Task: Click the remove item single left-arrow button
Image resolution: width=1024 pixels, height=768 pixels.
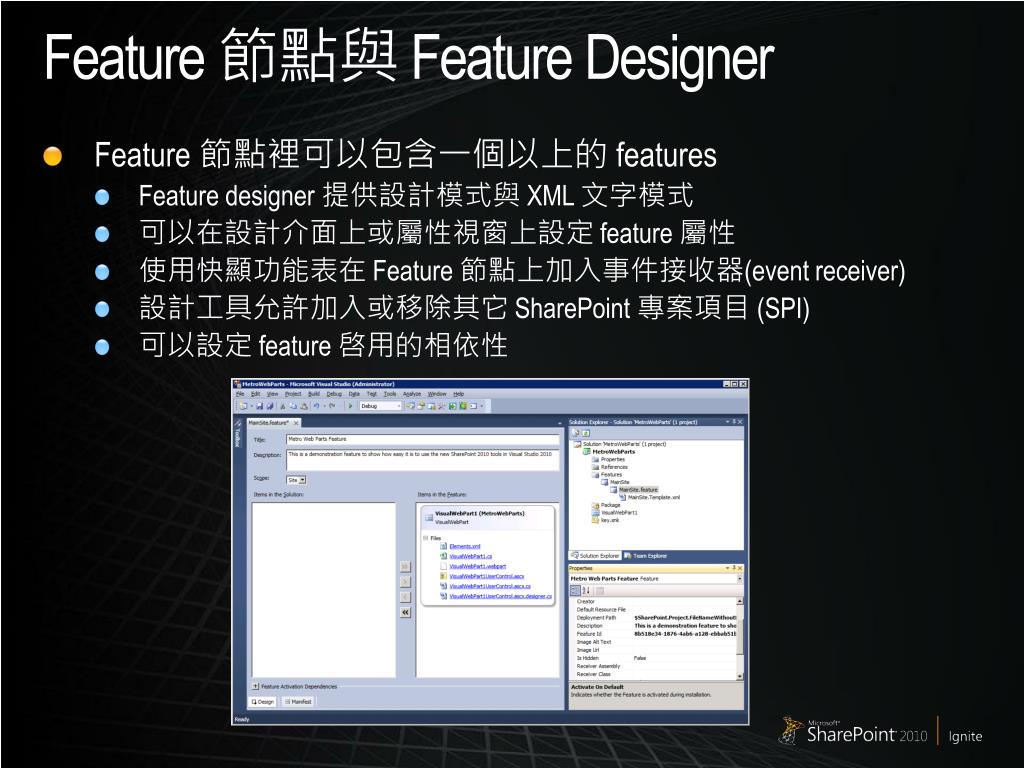Action: (406, 597)
